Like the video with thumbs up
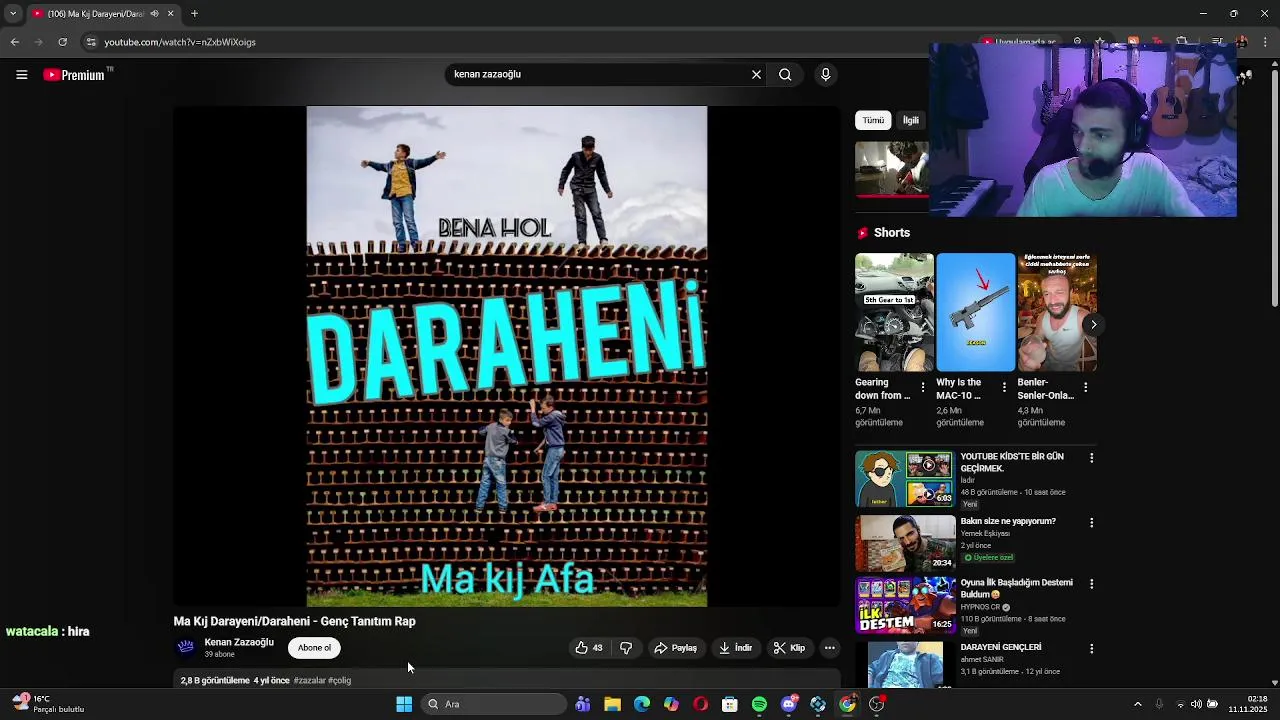This screenshot has height=720, width=1280. 589,648
